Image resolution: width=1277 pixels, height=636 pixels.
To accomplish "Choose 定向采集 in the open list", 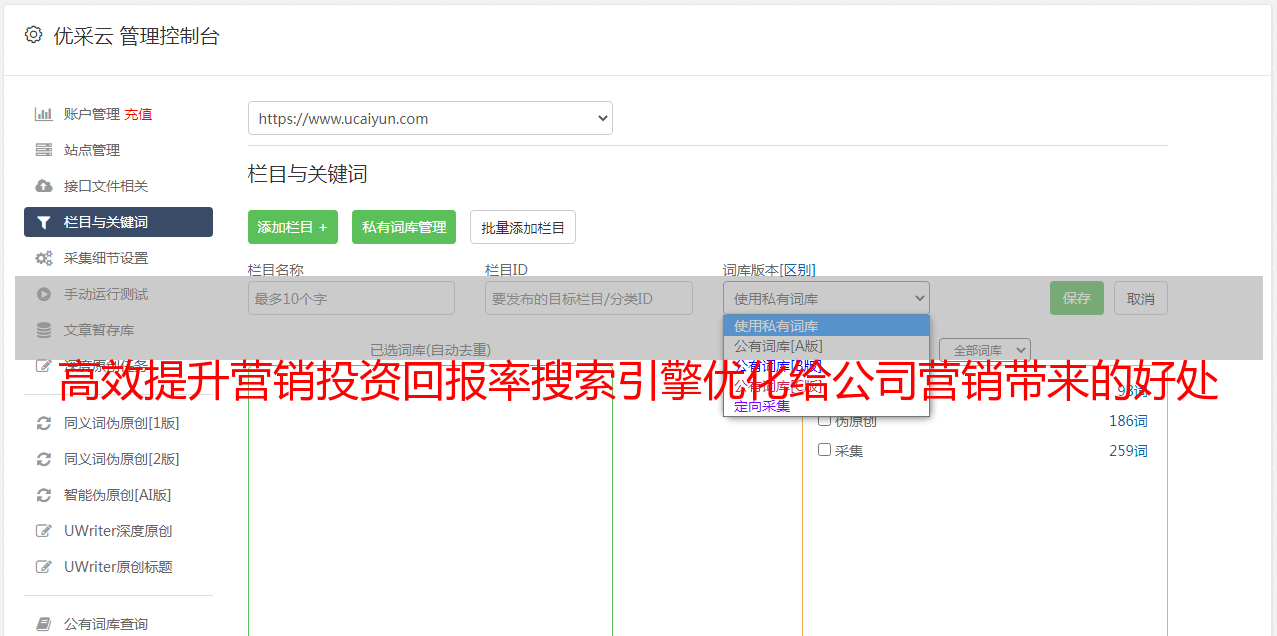I will click(826, 406).
